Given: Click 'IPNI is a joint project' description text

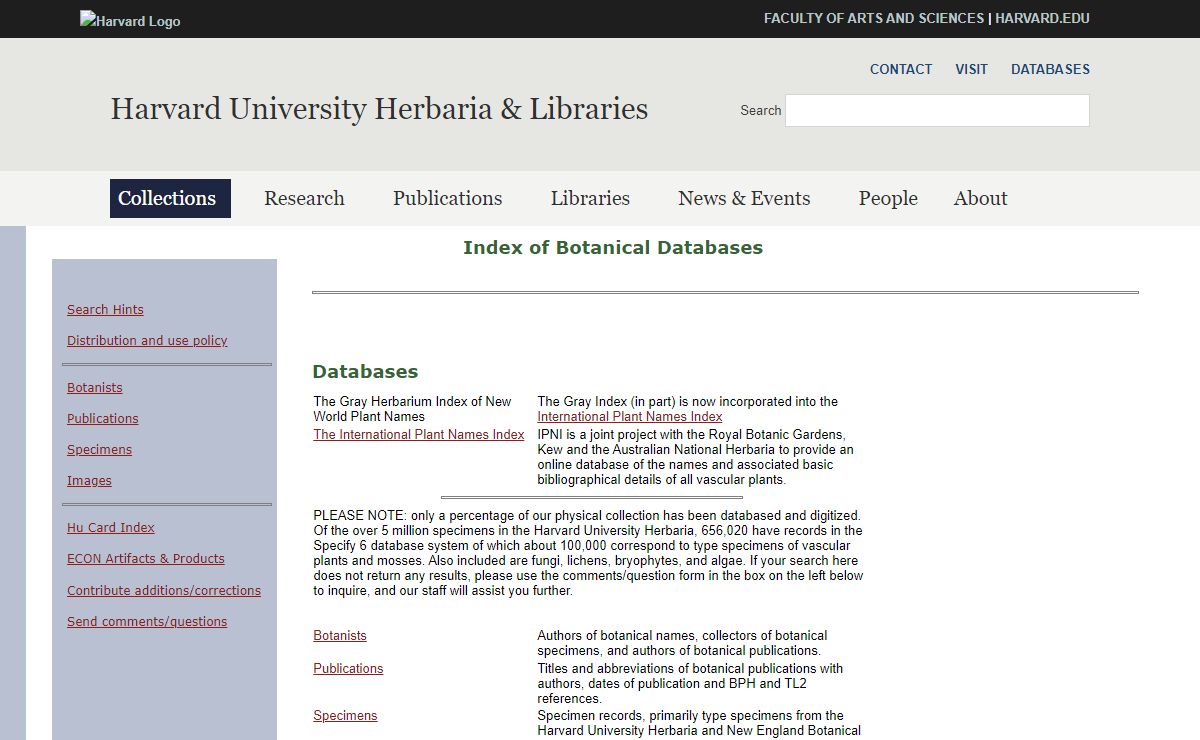Looking at the screenshot, I should click(x=695, y=457).
